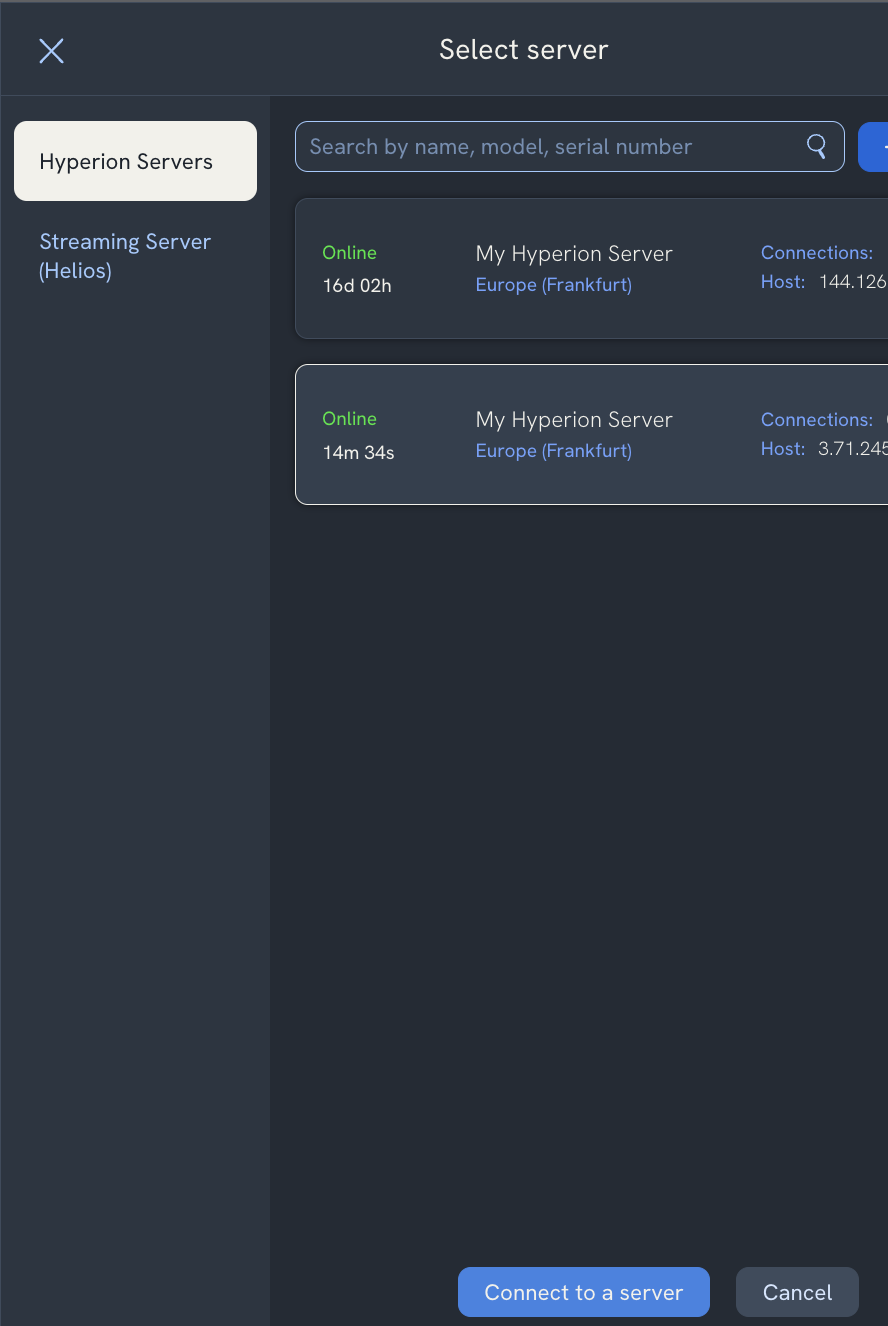Click the Online status of the first server
Viewport: 888px width, 1326px height.
(349, 253)
